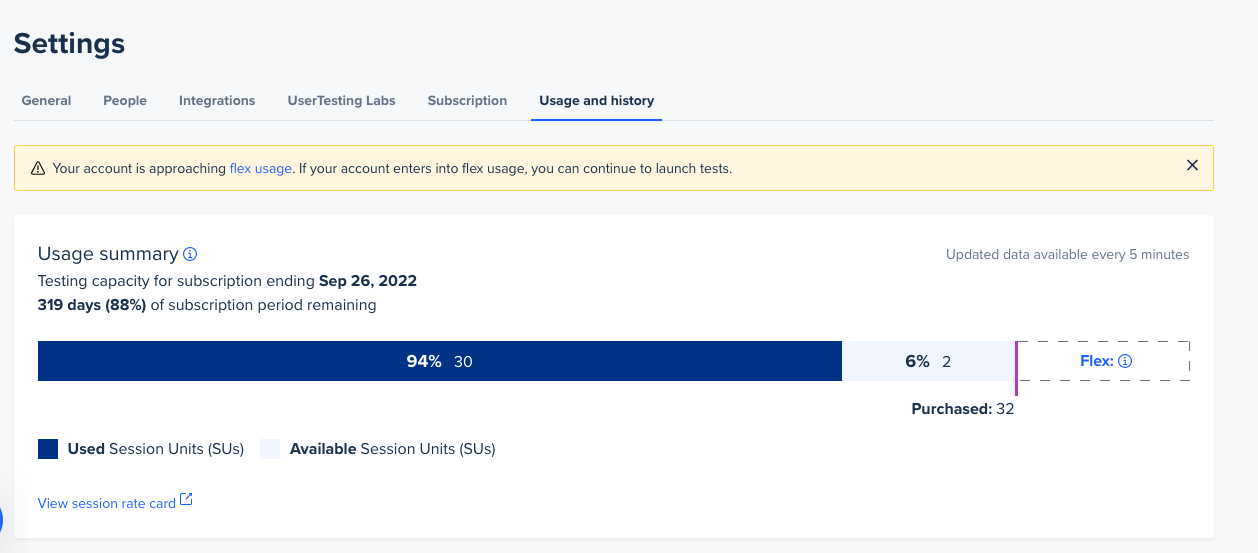This screenshot has width=1258, height=553.
Task: Follow the flex usage link in banner
Action: point(260,169)
